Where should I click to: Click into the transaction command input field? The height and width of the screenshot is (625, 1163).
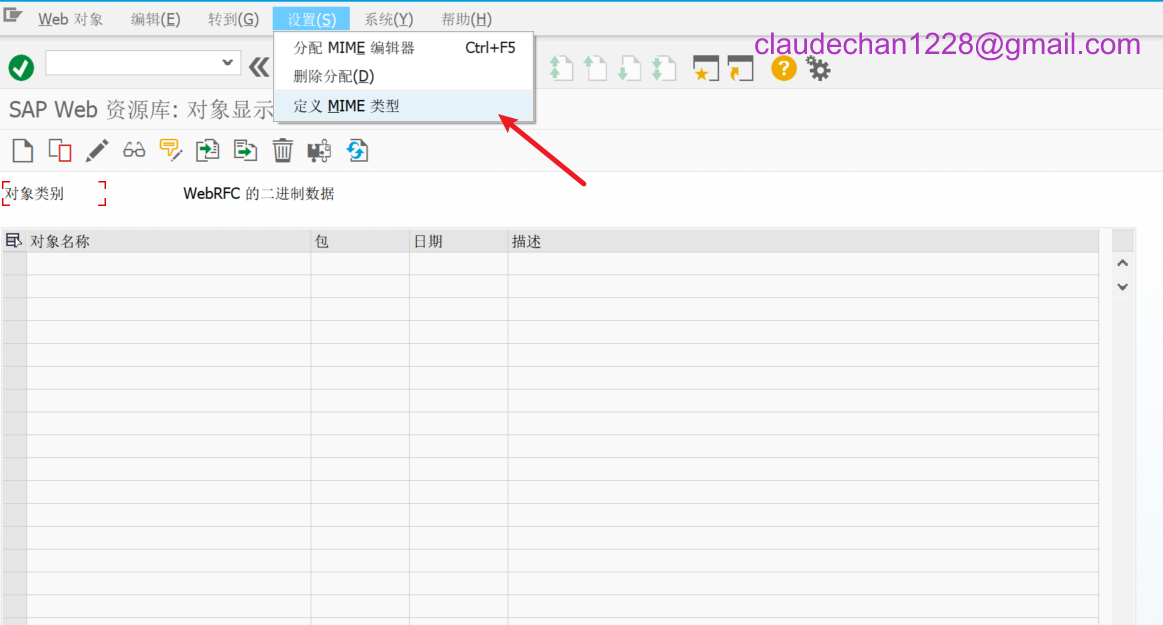click(x=130, y=63)
